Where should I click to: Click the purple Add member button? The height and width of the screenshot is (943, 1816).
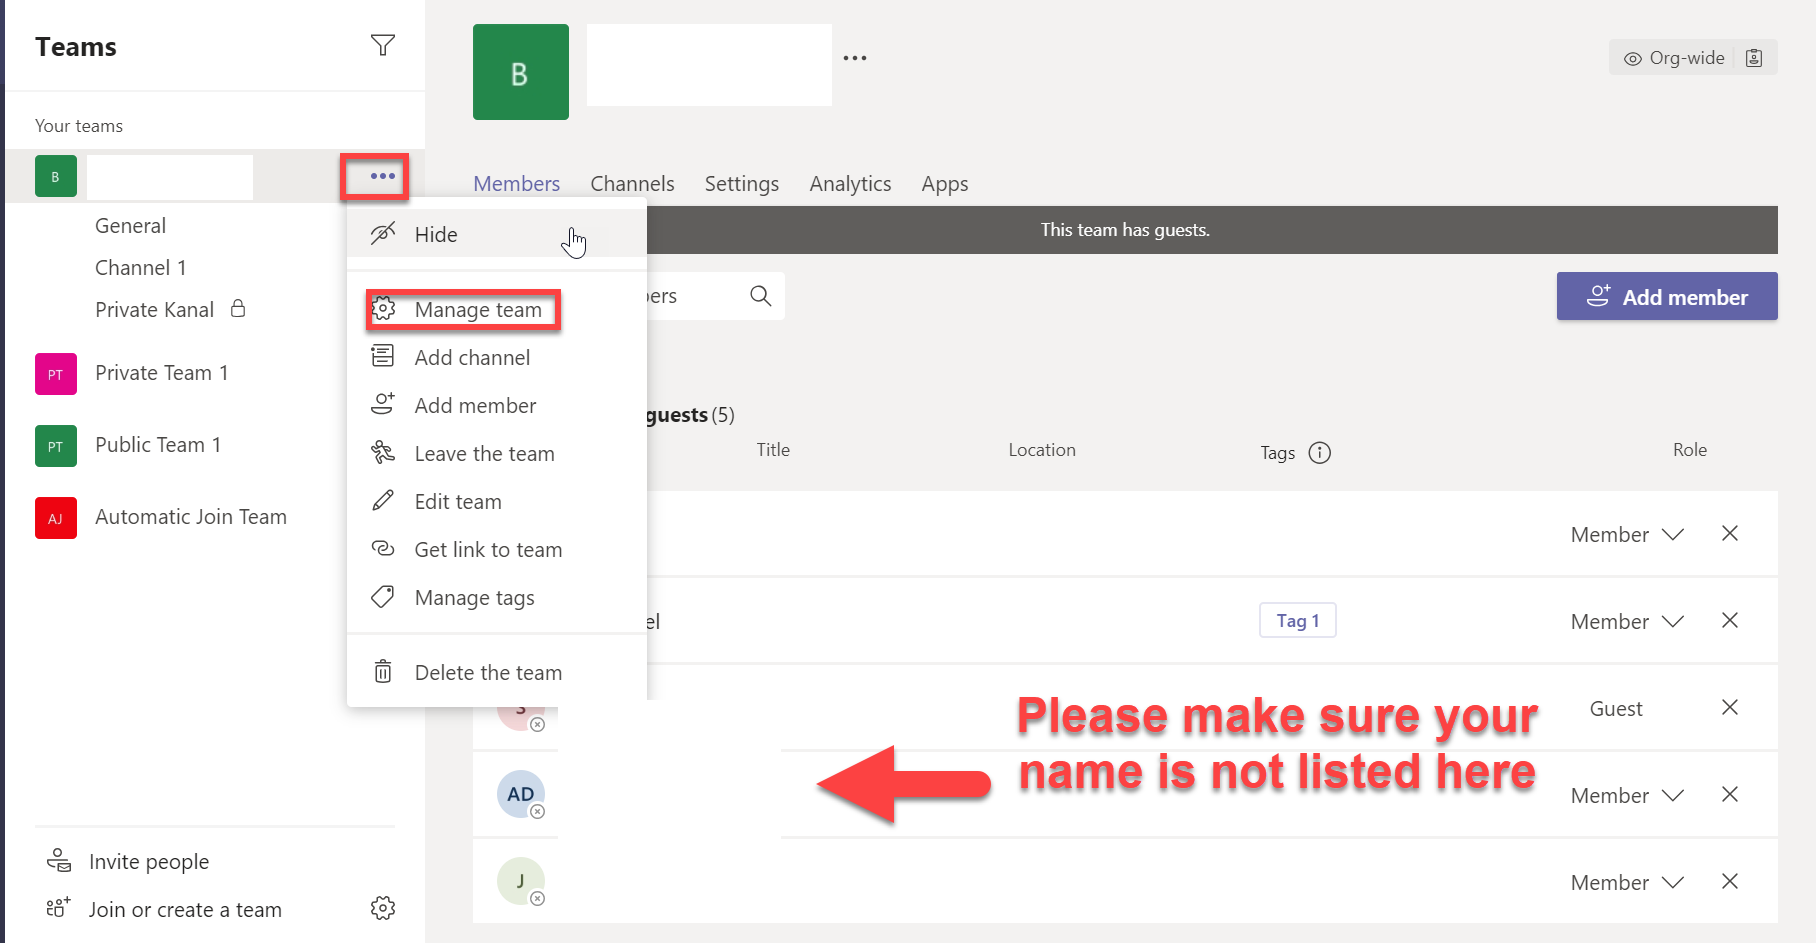pos(1667,297)
